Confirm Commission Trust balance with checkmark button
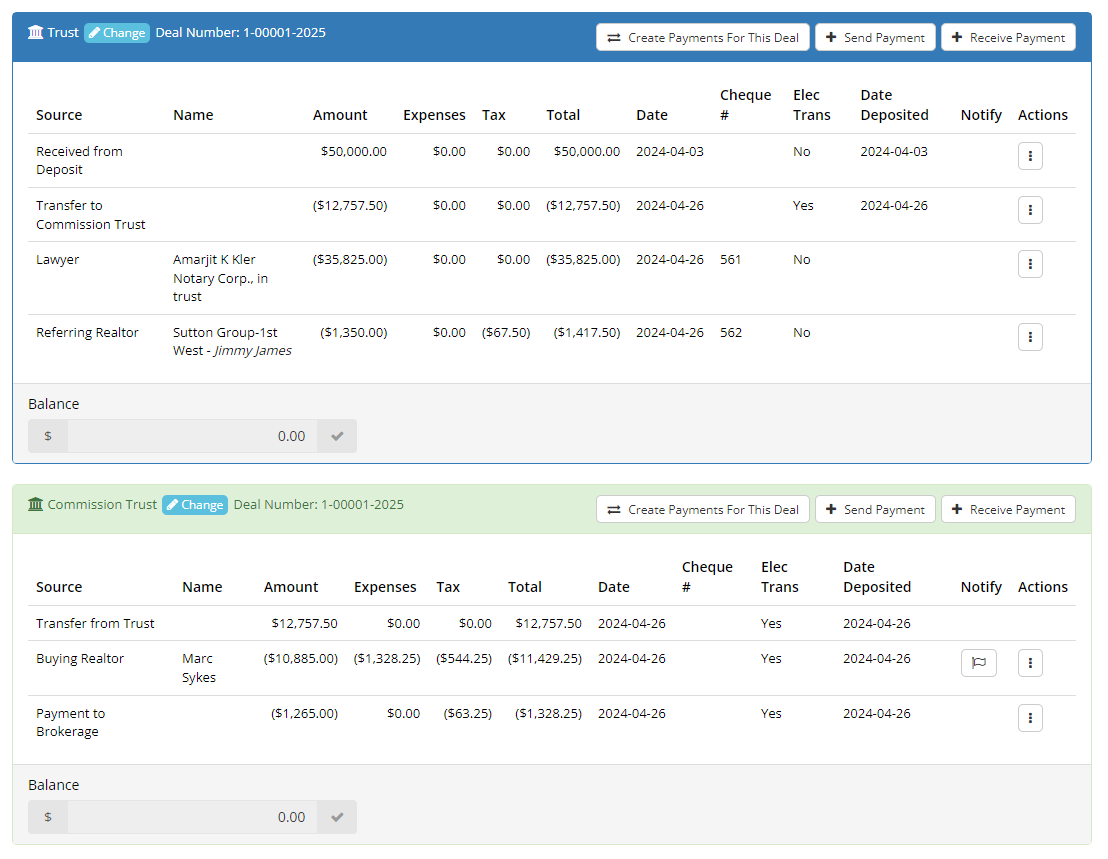The width and height of the screenshot is (1108, 859). pos(337,817)
